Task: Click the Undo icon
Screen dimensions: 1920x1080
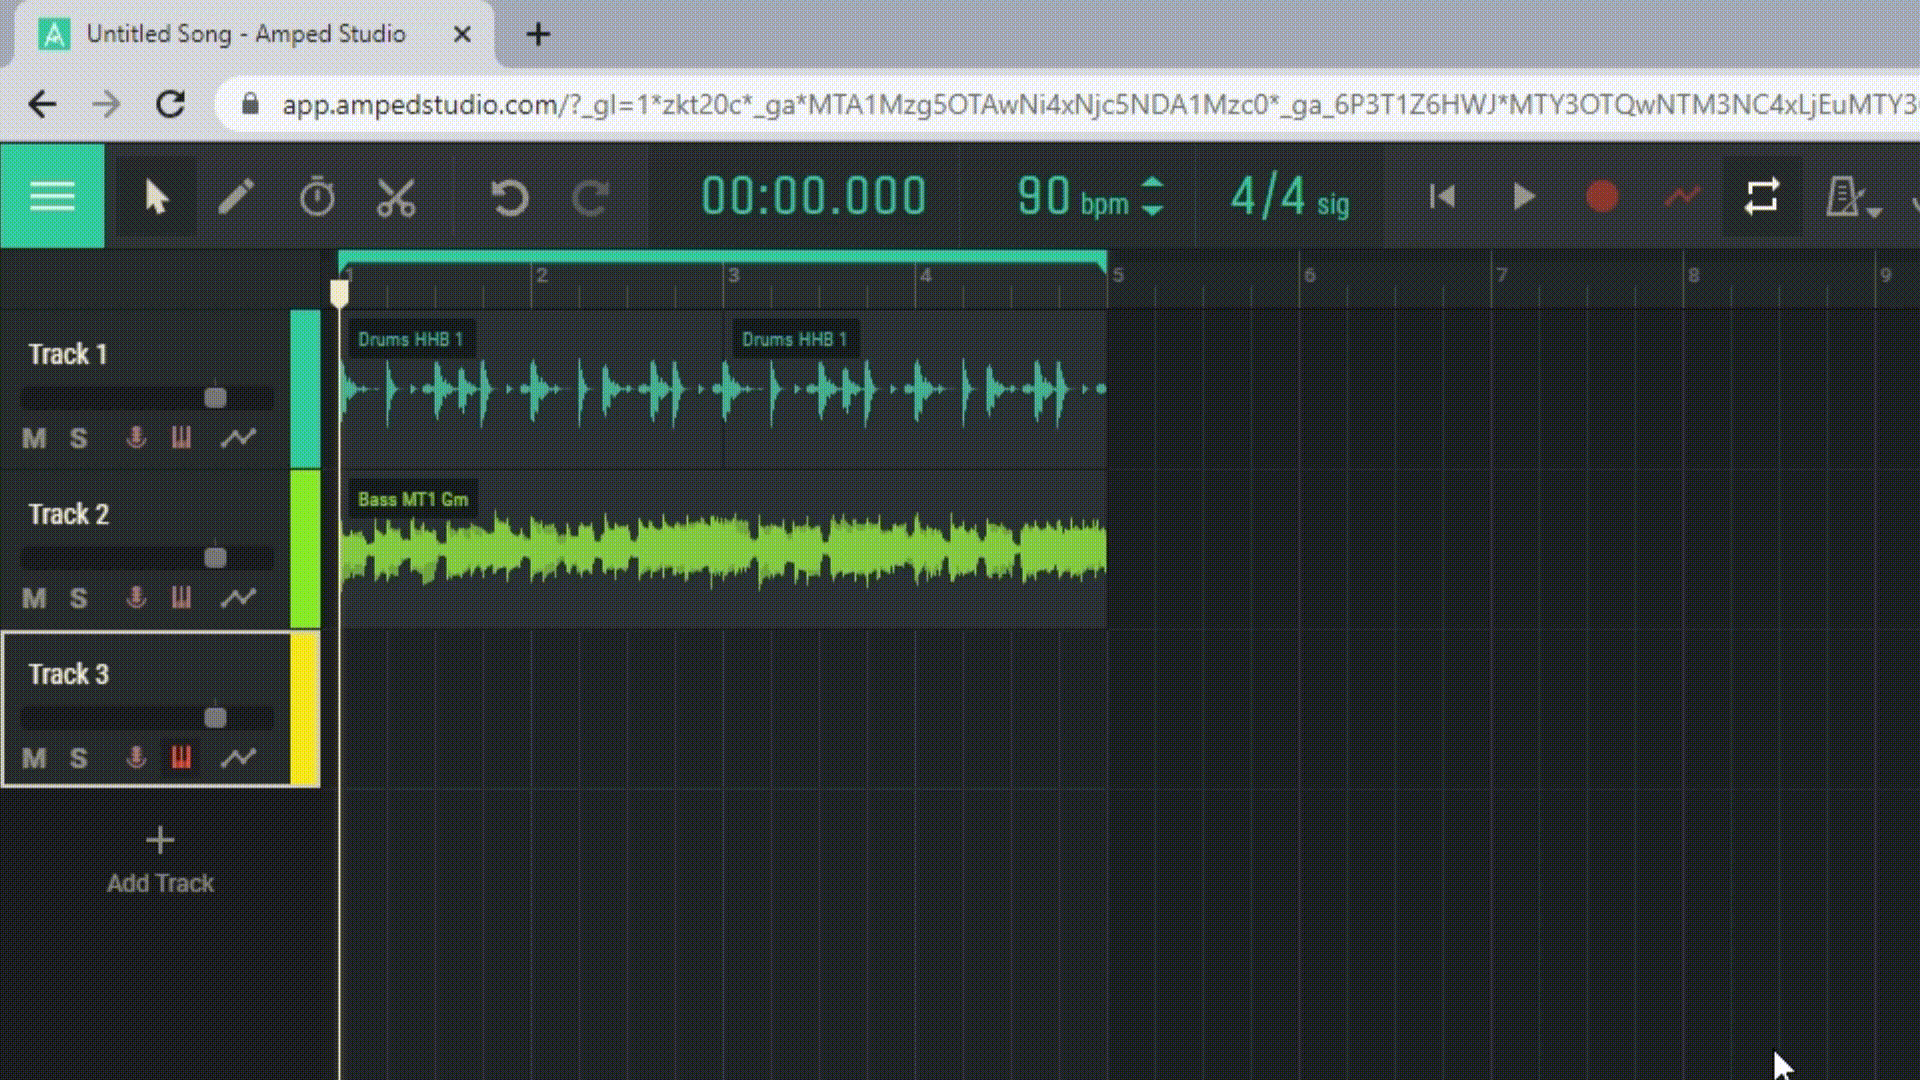Action: pyautogui.click(x=510, y=197)
